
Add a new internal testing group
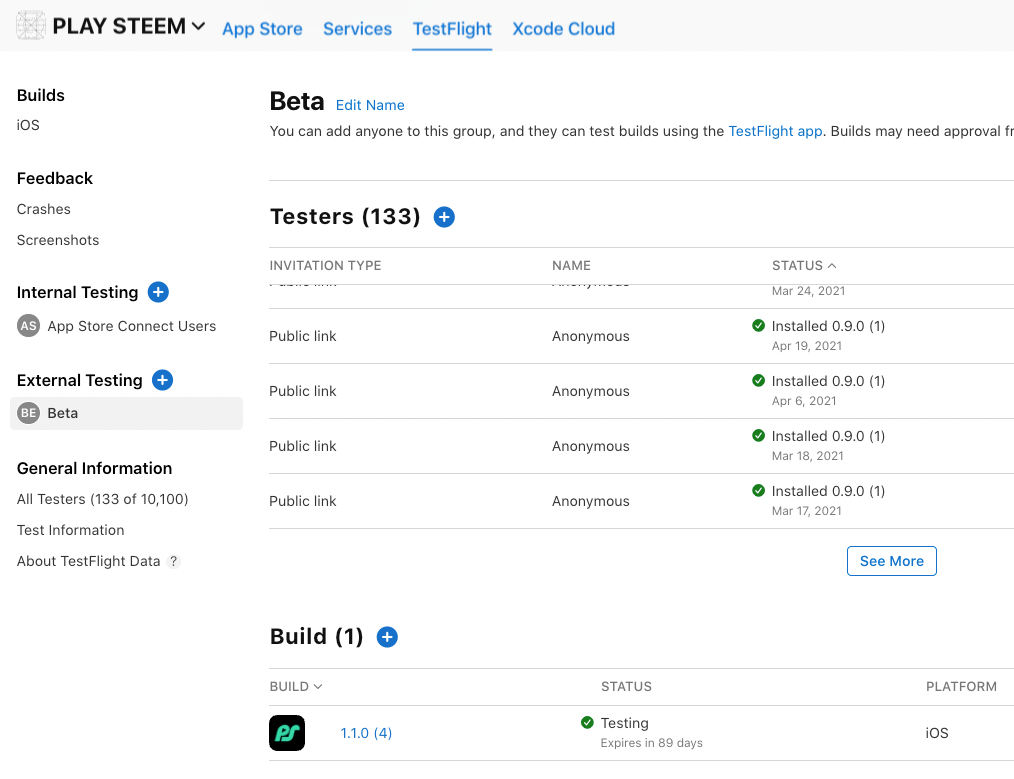(x=158, y=292)
